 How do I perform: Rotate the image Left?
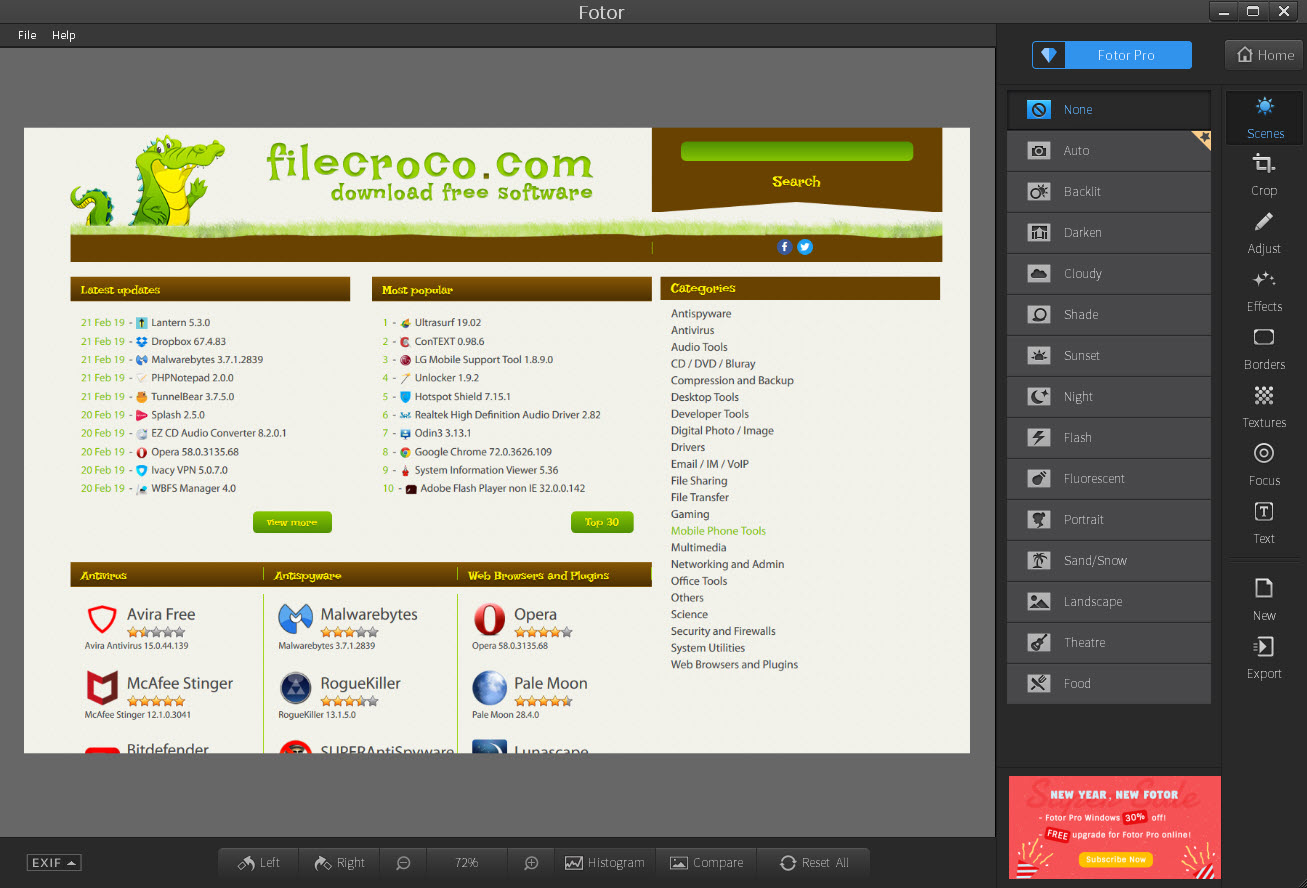coord(259,863)
